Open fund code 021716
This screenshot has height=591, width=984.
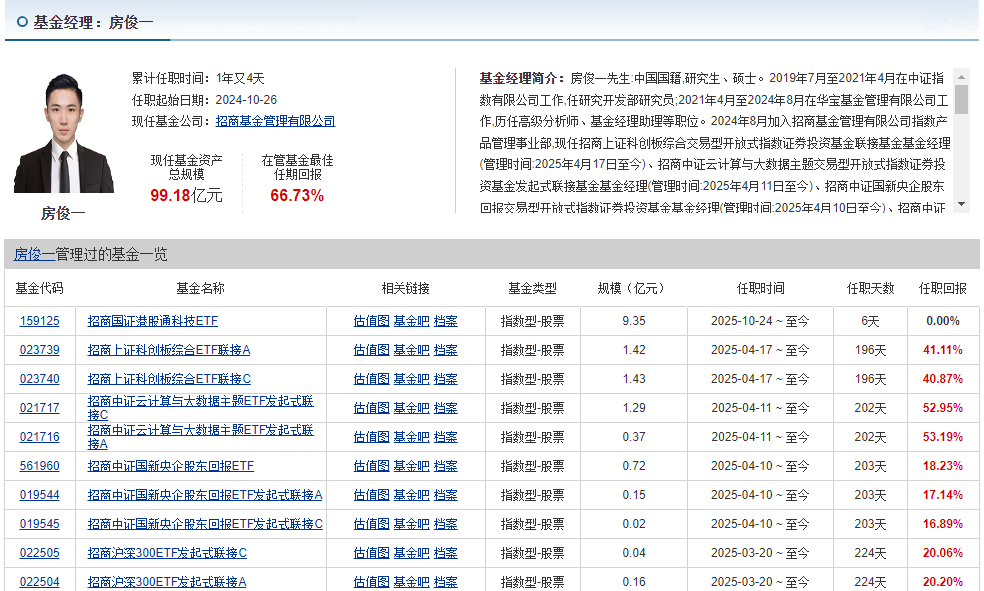click(40, 437)
